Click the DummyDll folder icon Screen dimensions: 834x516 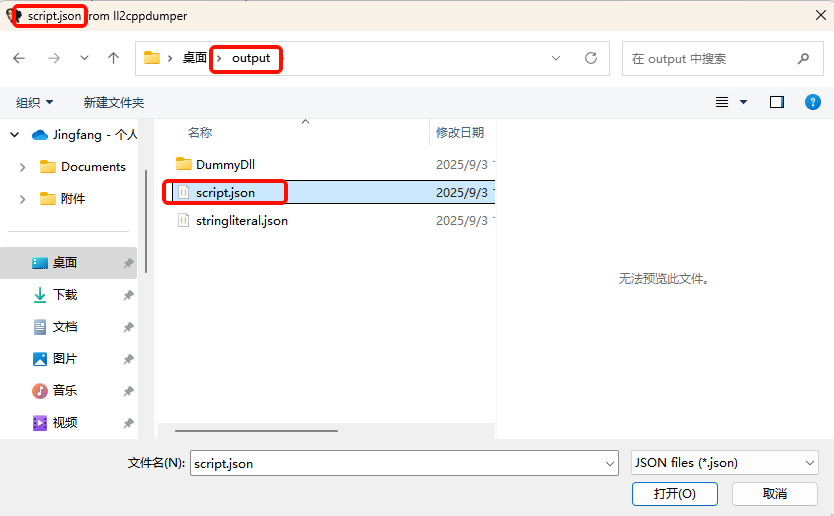coord(184,164)
